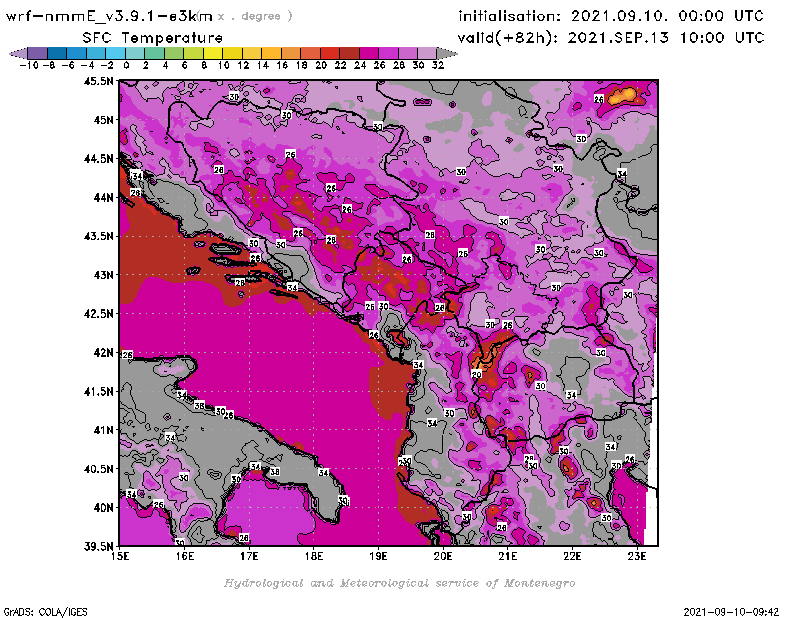Click the wrf-nmmE model version label
Viewport: 800px width, 618px height.
coord(110,15)
